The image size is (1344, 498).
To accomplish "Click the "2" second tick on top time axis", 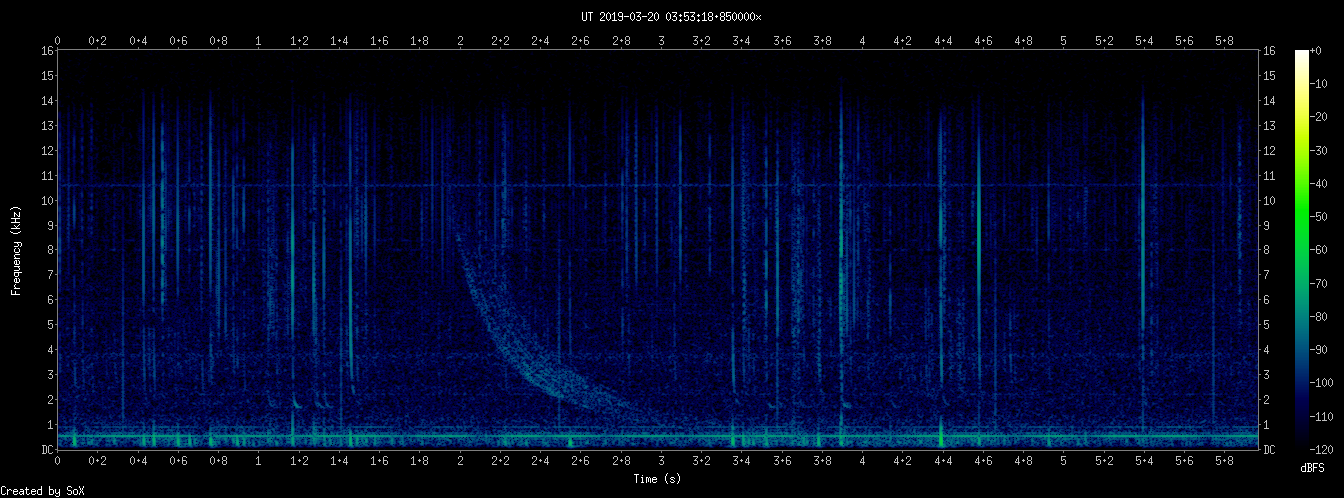I will click(x=460, y=41).
